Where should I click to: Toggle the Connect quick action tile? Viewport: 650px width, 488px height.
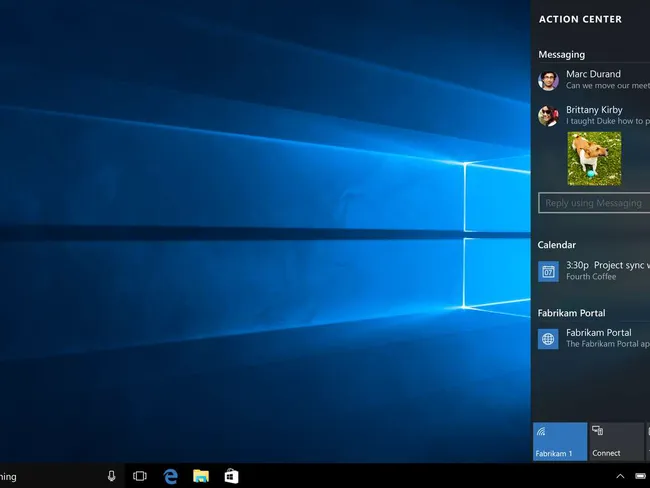tap(617, 441)
